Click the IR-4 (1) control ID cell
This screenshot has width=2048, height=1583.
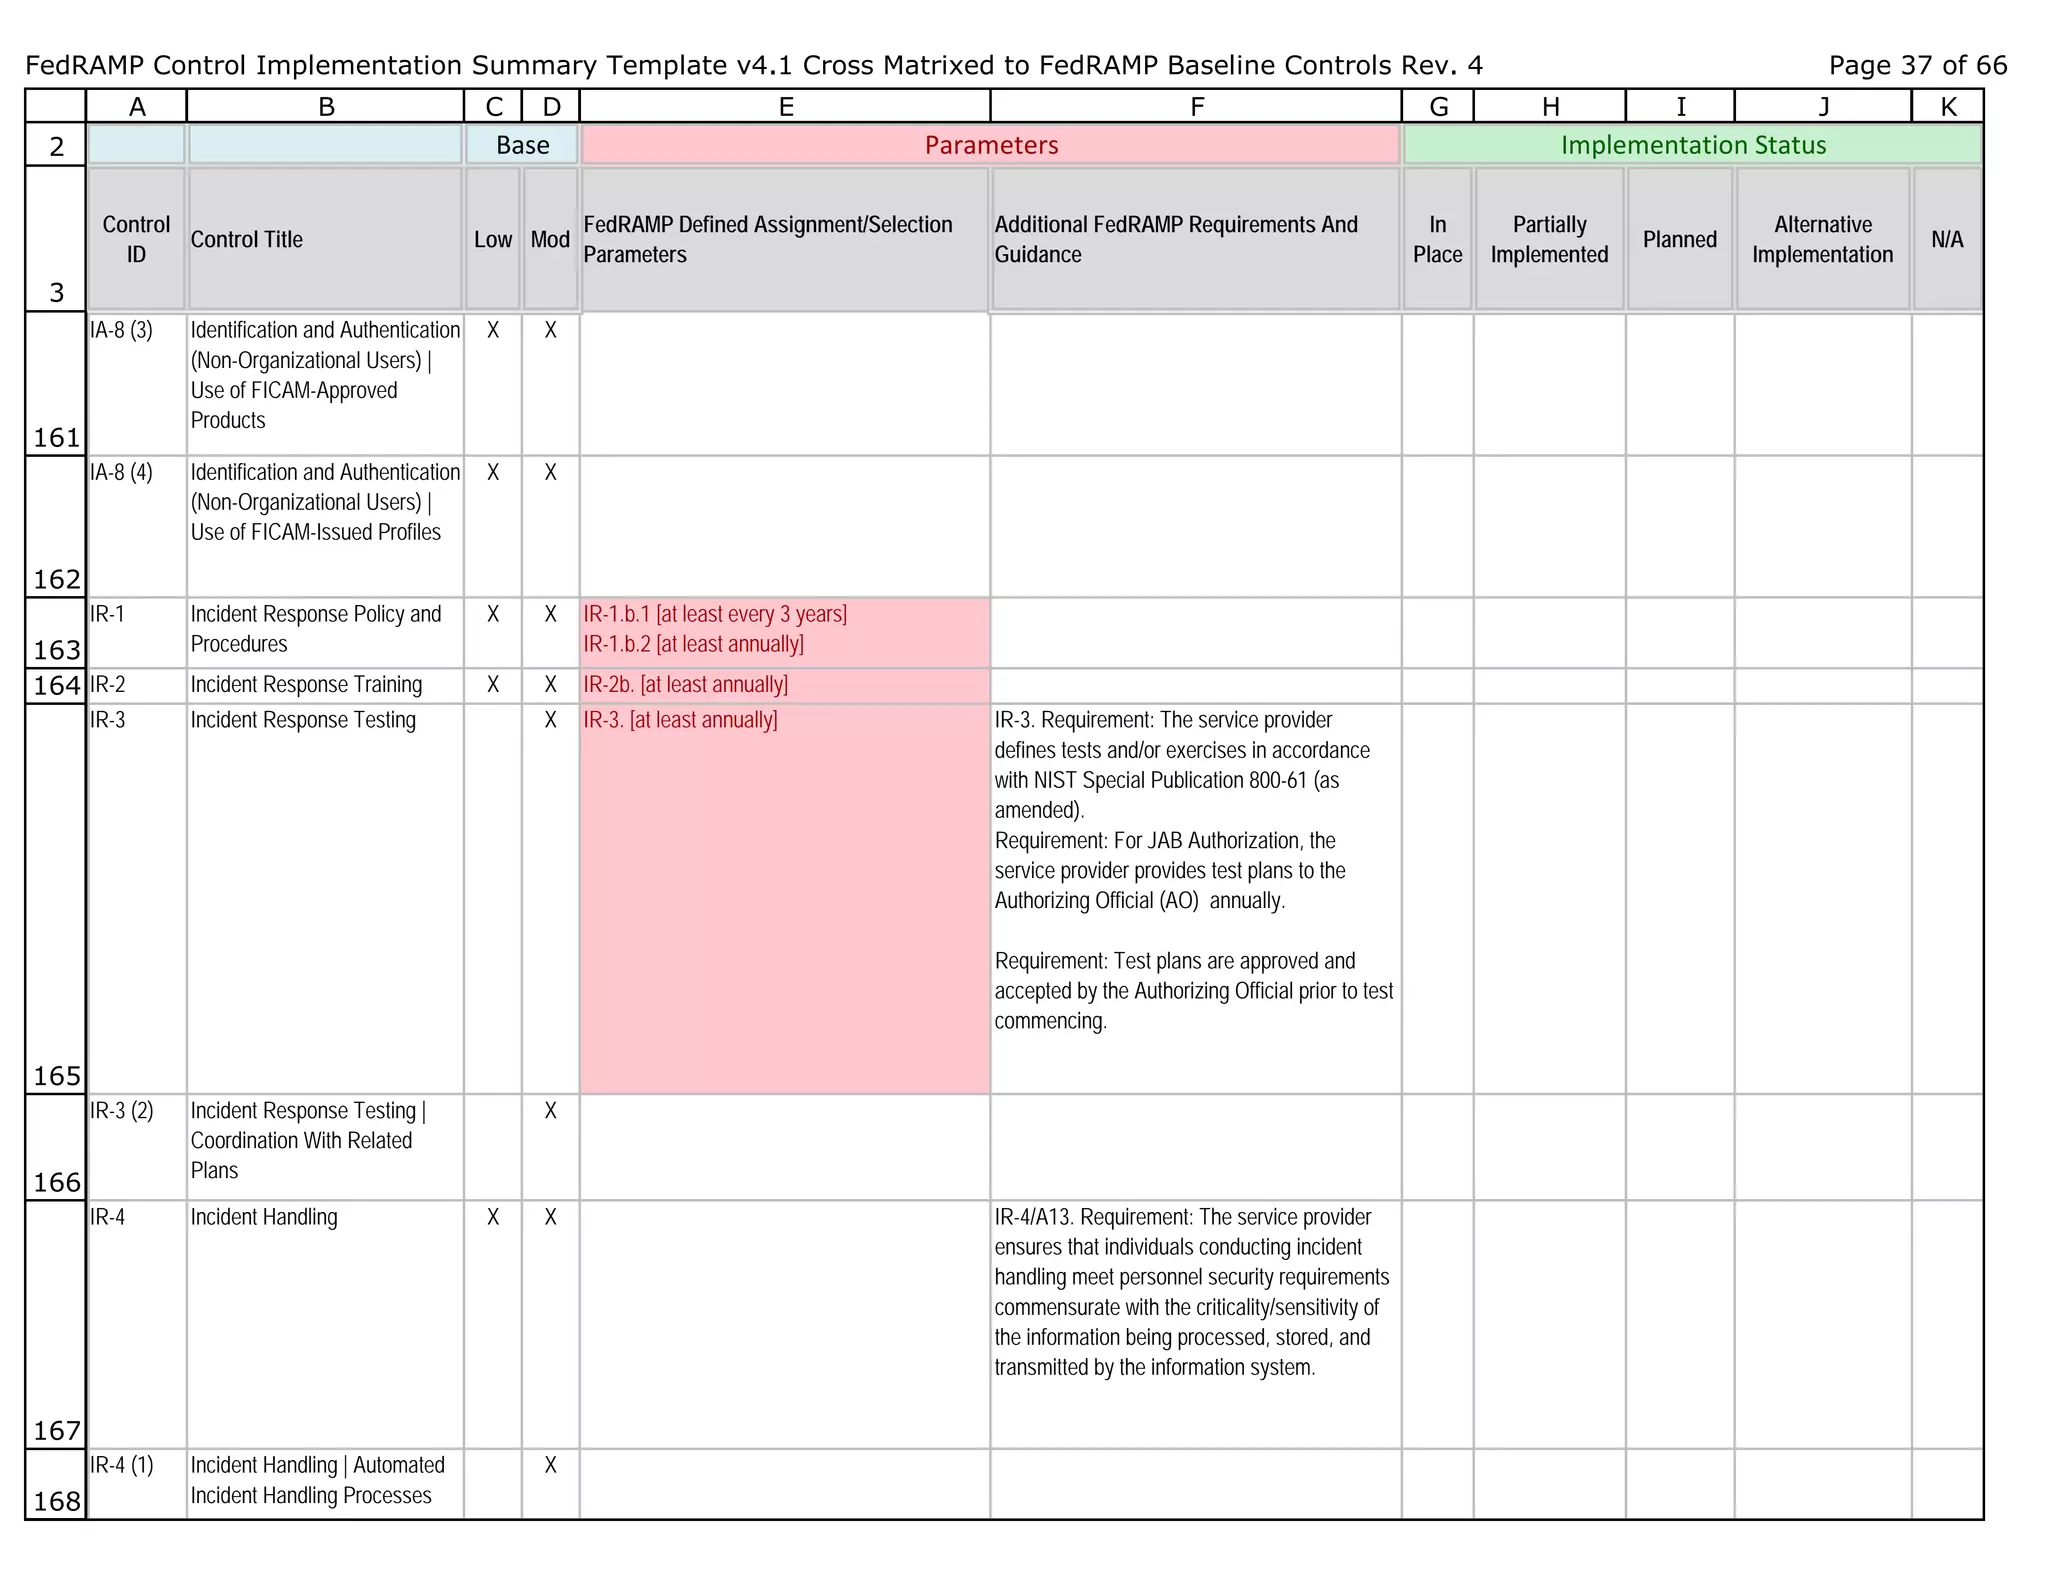coord(137,1485)
